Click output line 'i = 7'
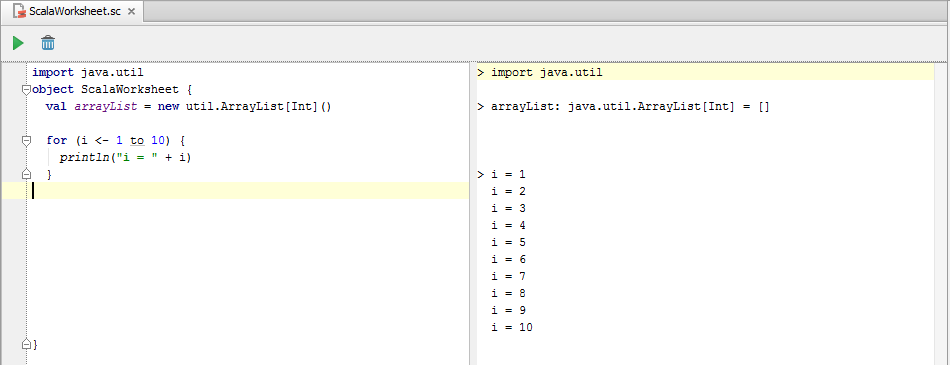 508,276
